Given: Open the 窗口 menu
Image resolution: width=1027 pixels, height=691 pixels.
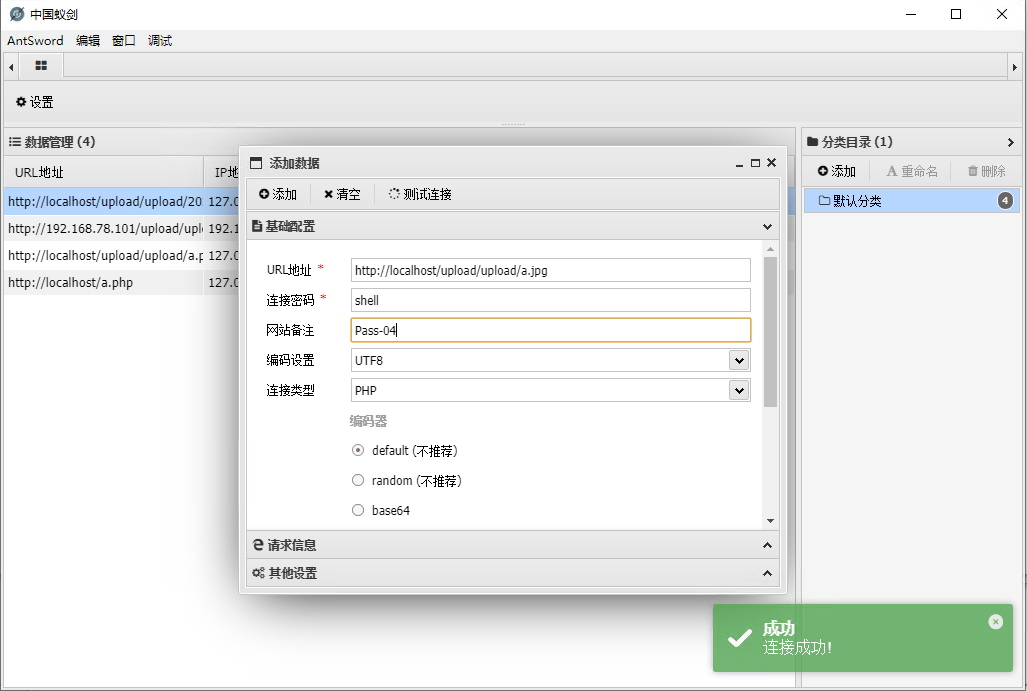Looking at the screenshot, I should (124, 41).
